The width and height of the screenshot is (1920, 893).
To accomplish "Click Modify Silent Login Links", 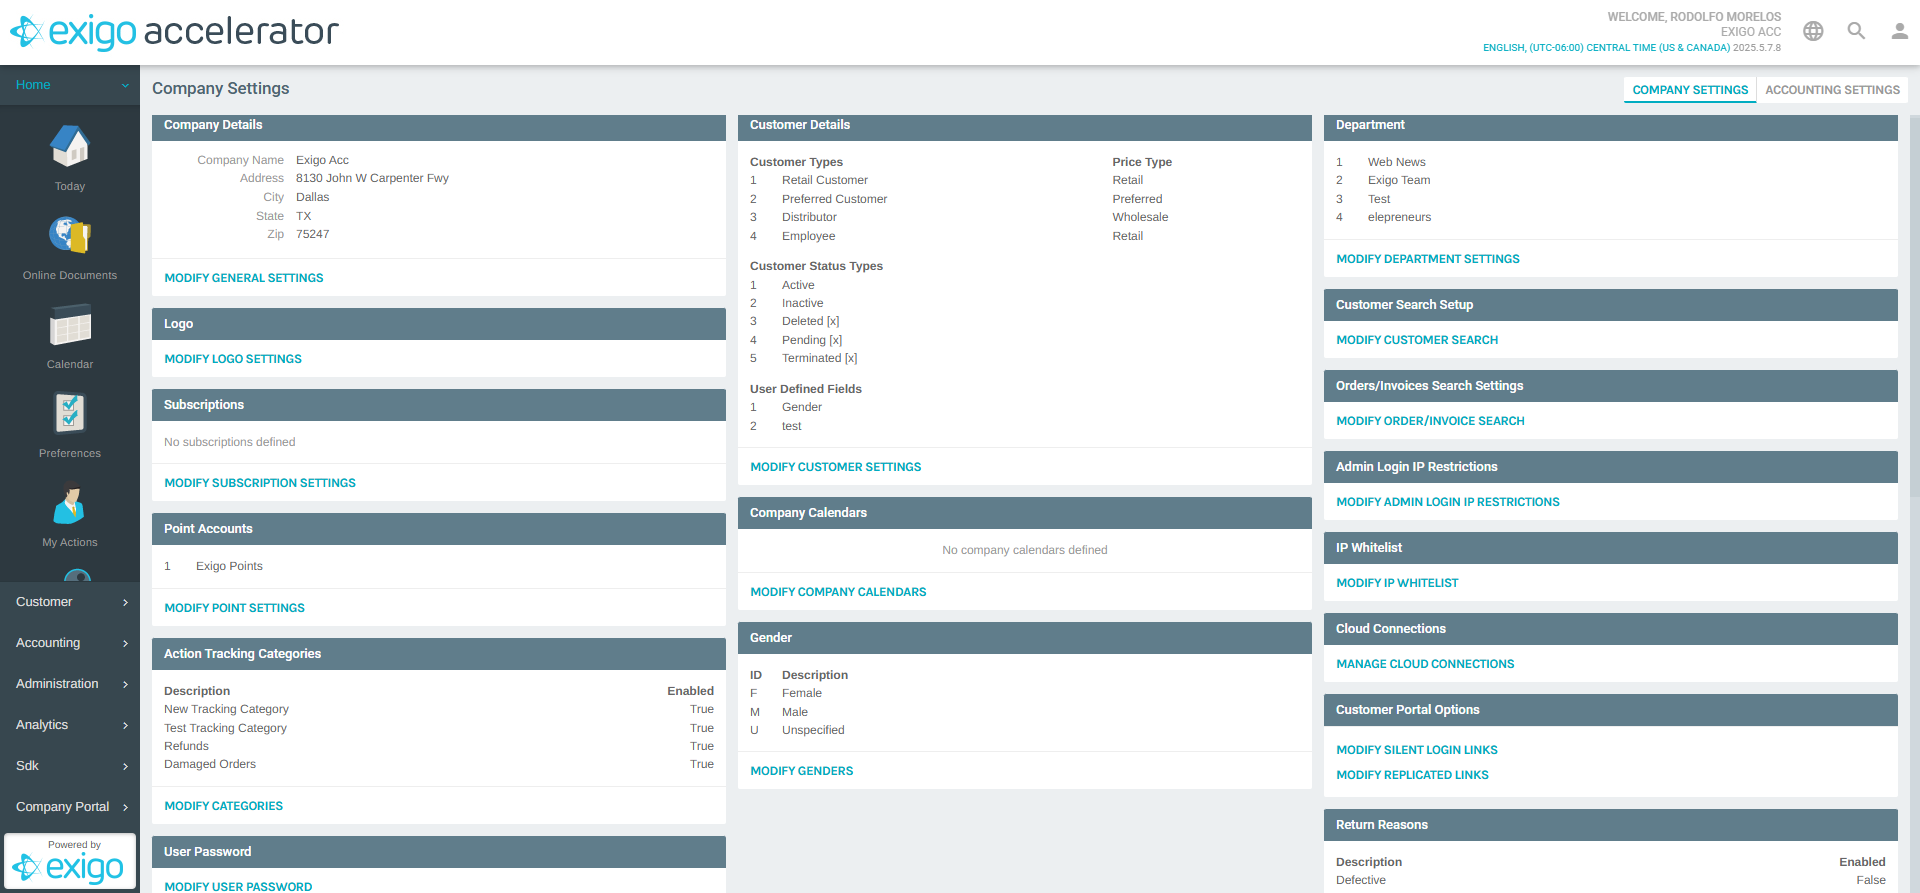I will (x=1417, y=750).
